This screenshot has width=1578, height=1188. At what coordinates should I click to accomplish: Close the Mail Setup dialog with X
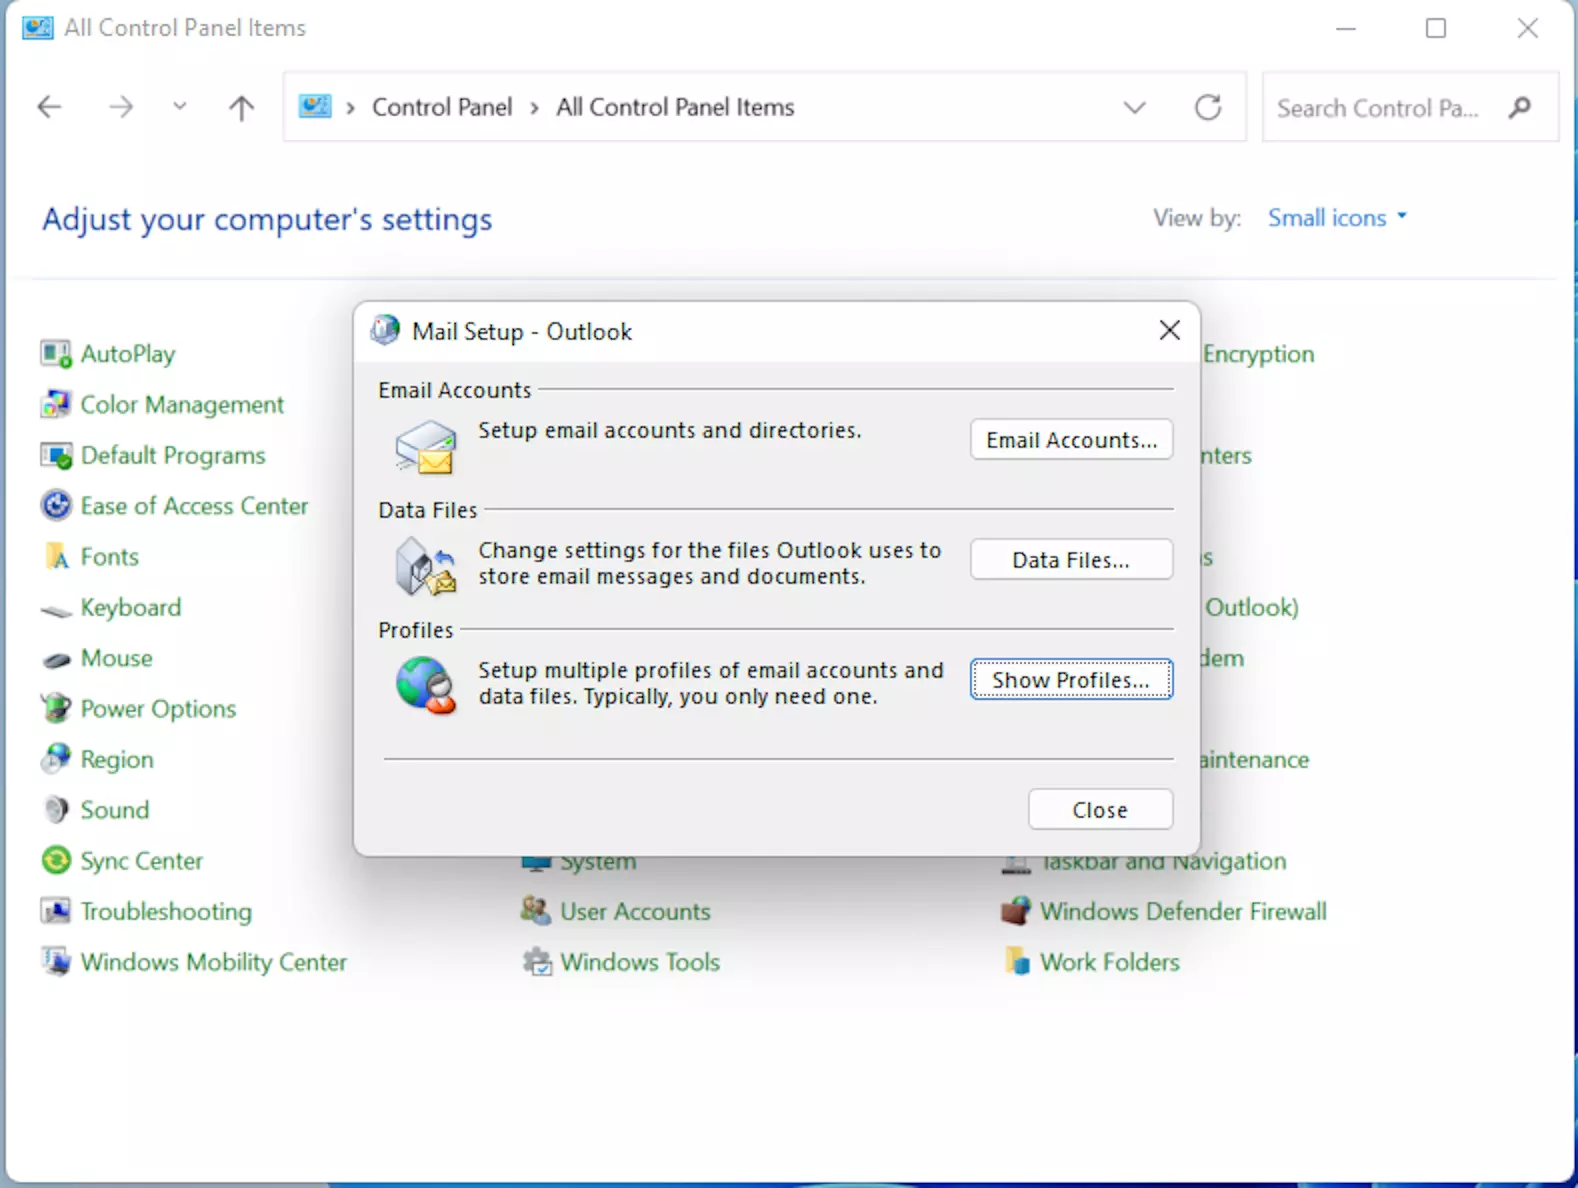1169,330
